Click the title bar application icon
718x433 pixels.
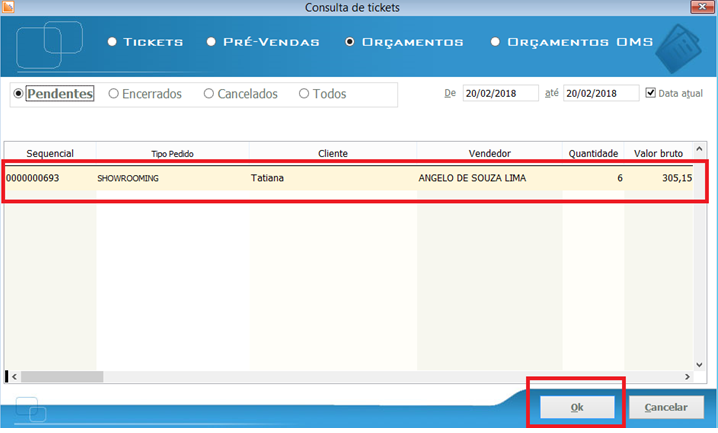8,7
